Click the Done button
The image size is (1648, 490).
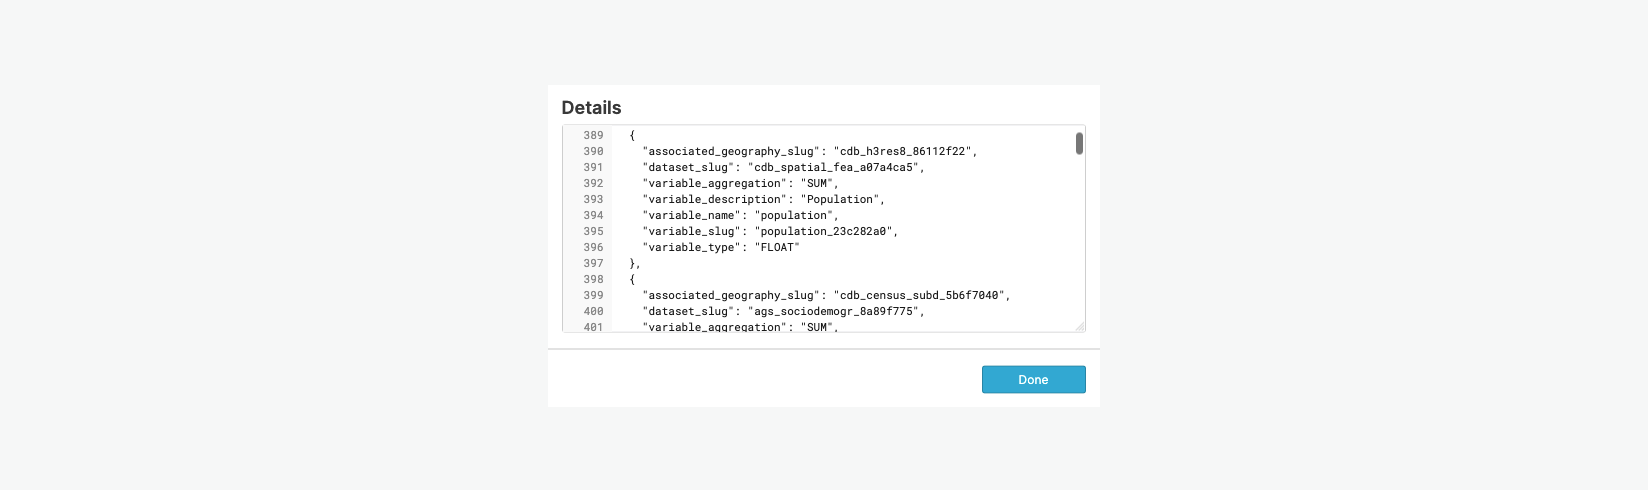(x=1033, y=380)
